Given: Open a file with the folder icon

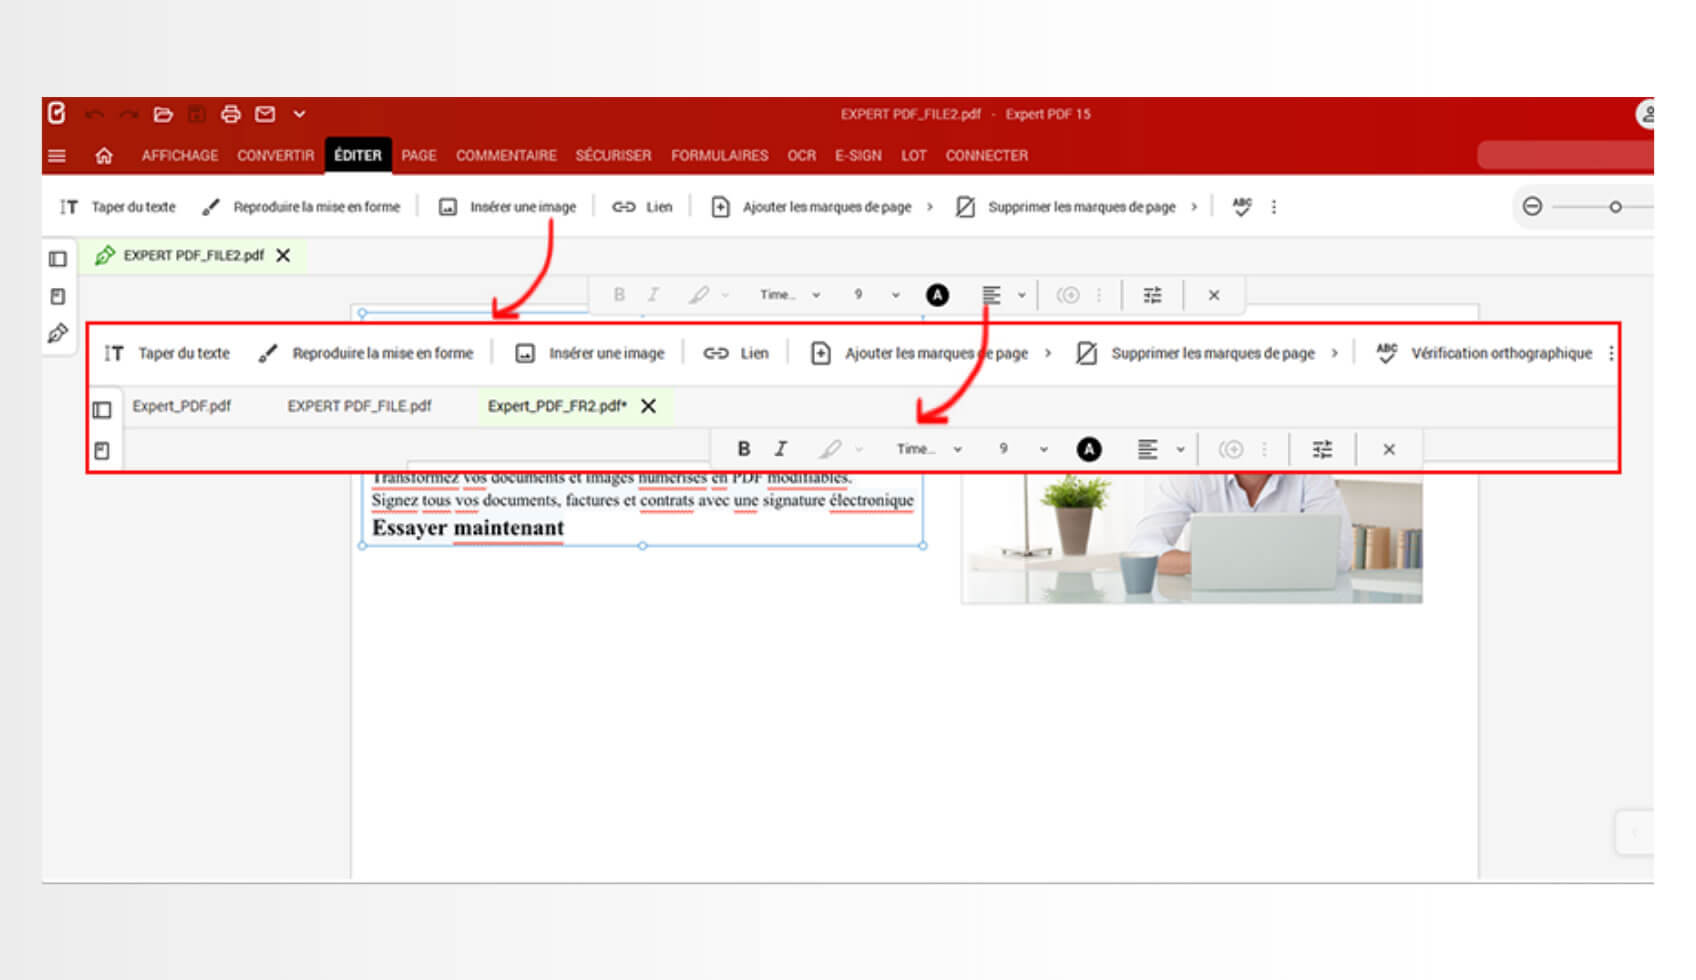Looking at the screenshot, I should point(163,114).
